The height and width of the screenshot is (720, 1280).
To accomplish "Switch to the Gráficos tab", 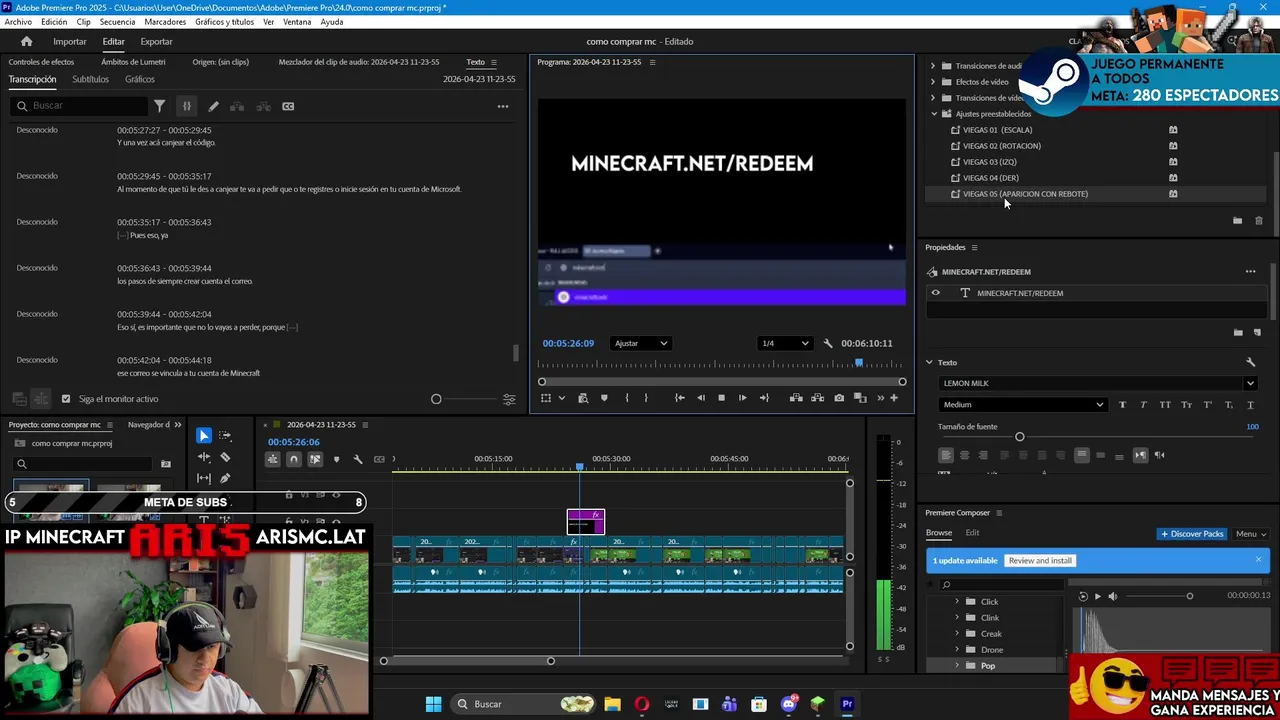I will coord(140,80).
